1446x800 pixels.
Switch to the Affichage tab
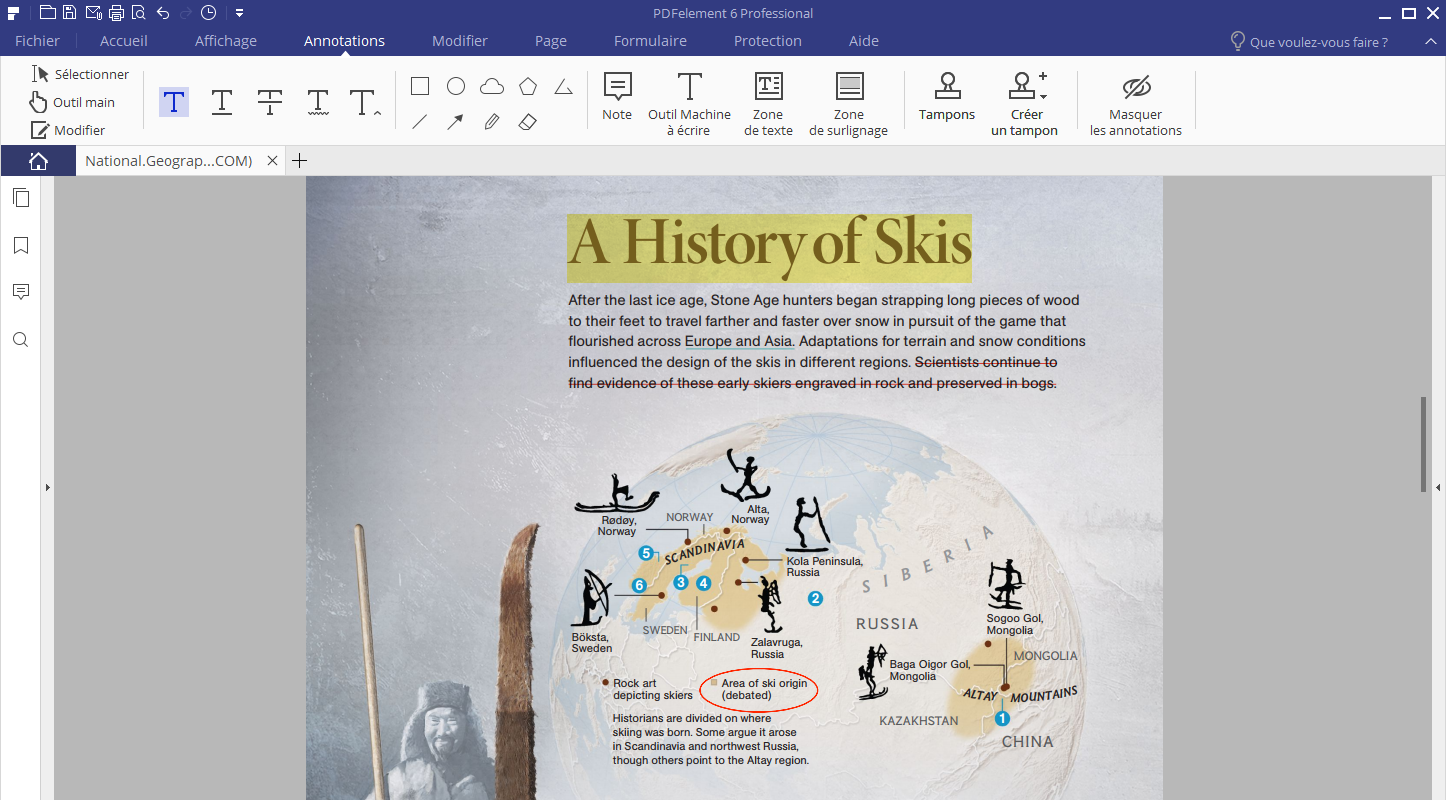click(x=226, y=41)
